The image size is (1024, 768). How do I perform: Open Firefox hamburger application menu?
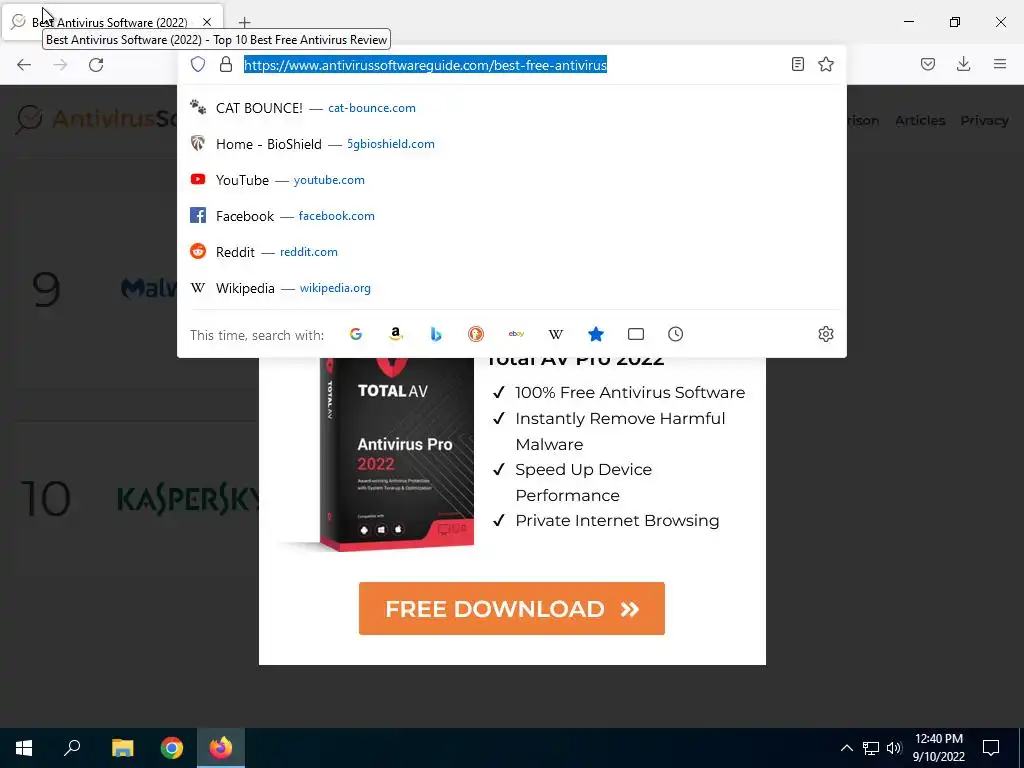(1000, 64)
